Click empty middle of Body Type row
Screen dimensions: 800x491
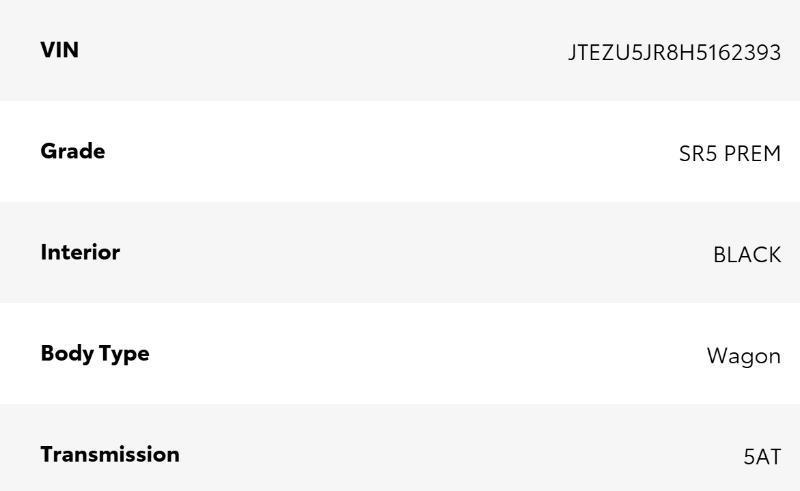coord(420,354)
